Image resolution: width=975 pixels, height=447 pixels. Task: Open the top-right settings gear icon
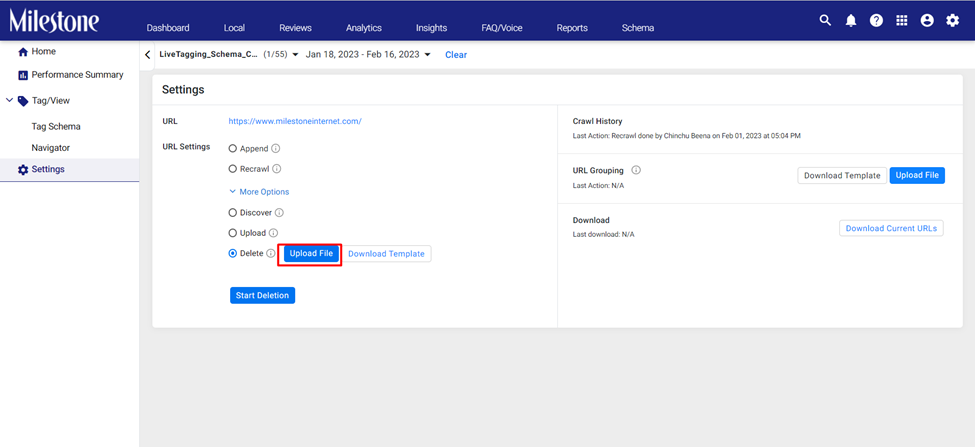coord(953,21)
